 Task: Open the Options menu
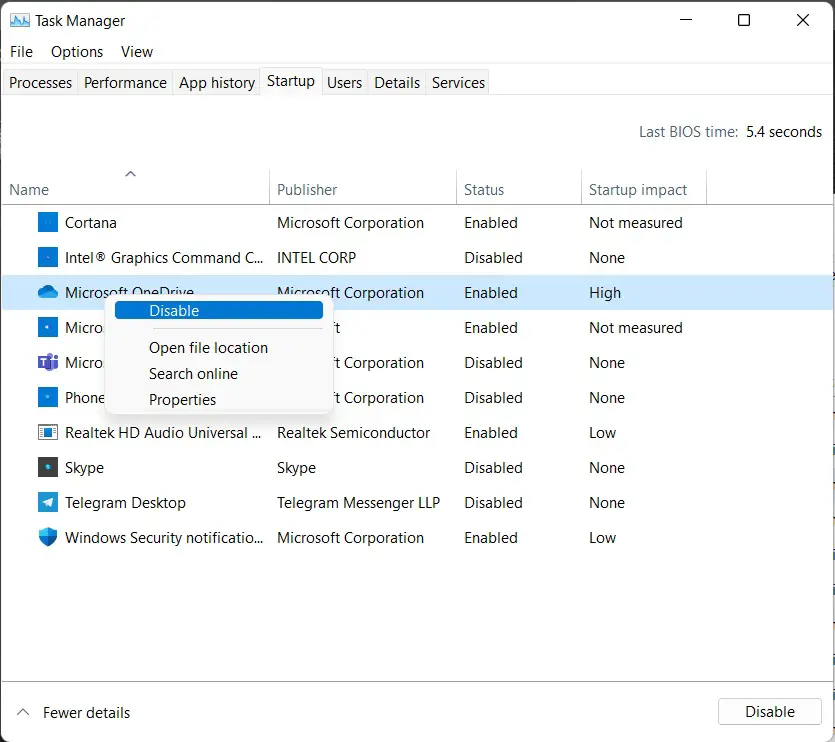(77, 52)
